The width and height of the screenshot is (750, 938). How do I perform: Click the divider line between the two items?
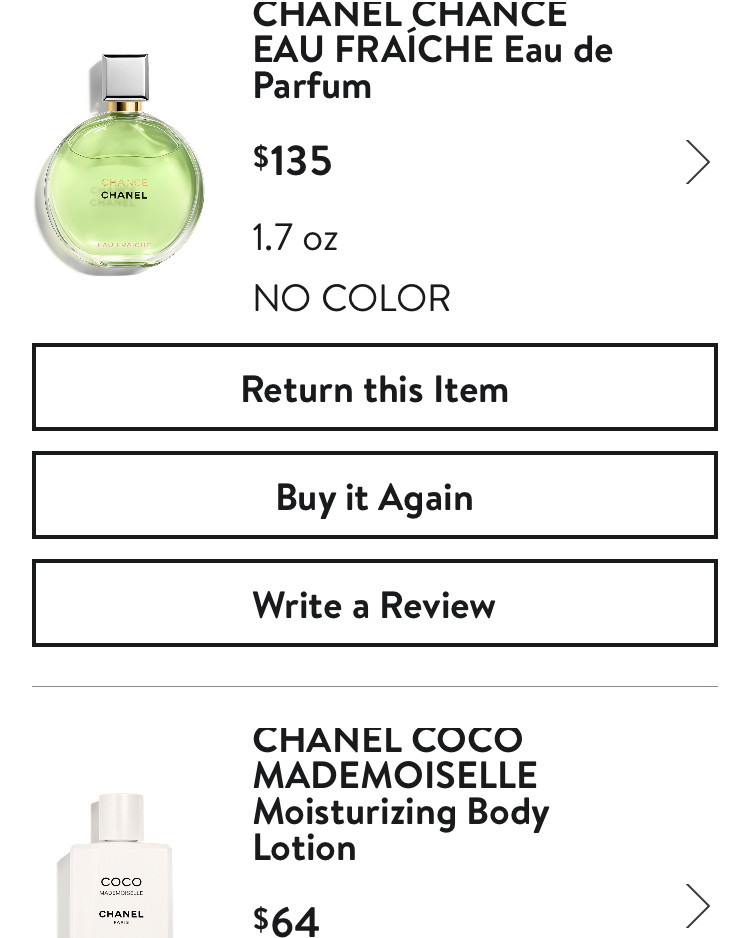(x=375, y=687)
